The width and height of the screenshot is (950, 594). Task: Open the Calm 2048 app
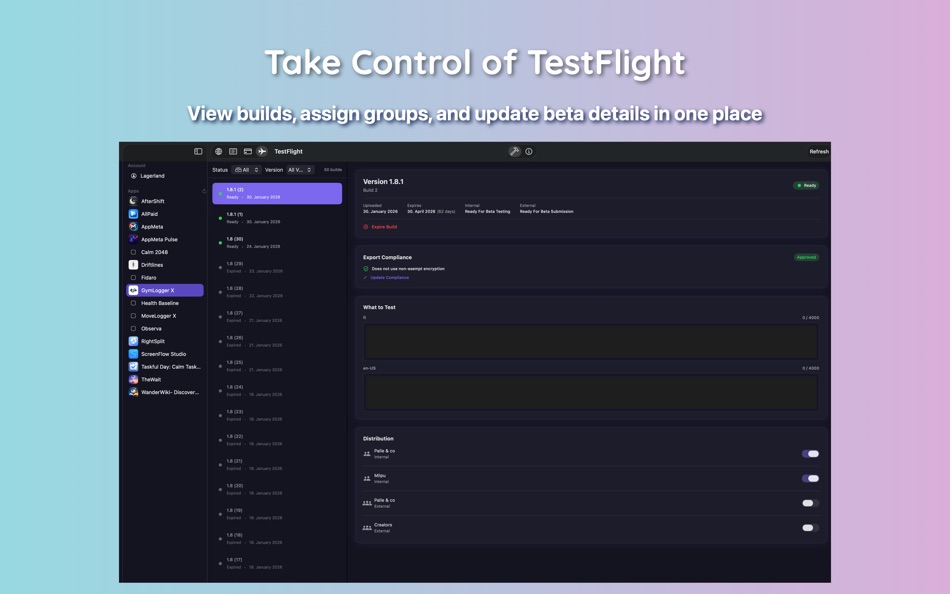click(x=165, y=252)
